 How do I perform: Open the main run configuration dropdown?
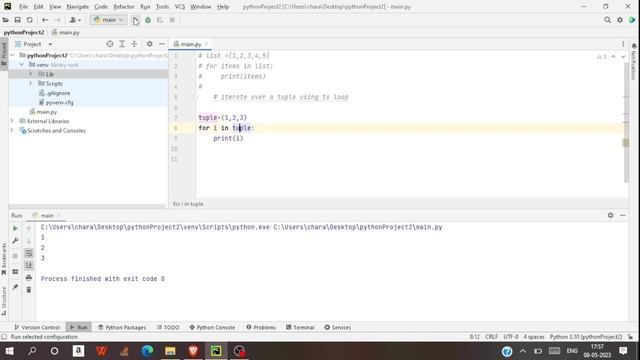[x=108, y=20]
